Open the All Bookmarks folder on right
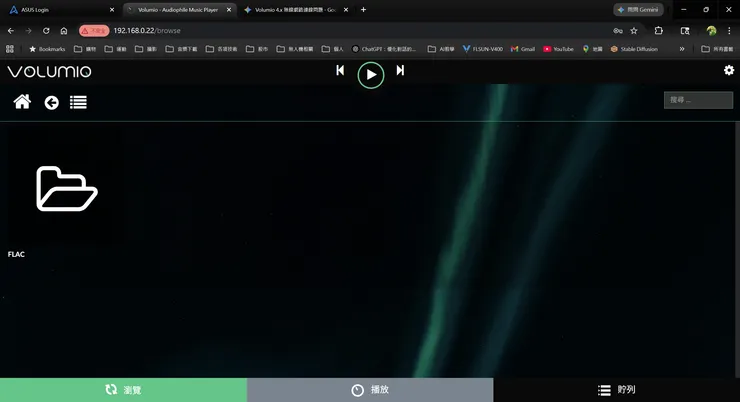 tap(717, 49)
